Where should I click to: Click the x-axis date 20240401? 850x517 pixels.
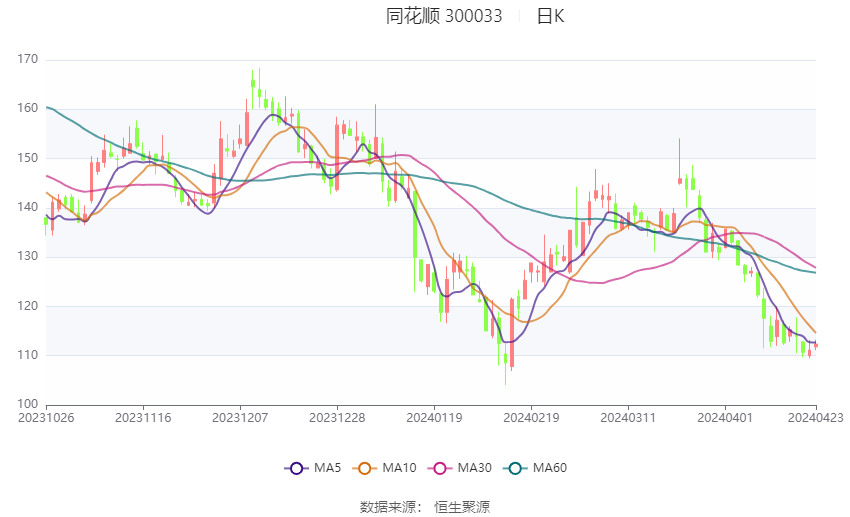(725, 418)
